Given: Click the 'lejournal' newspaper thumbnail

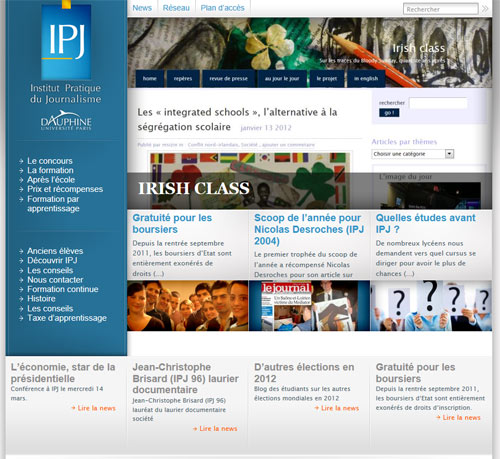Looking at the screenshot, I should click(309, 306).
